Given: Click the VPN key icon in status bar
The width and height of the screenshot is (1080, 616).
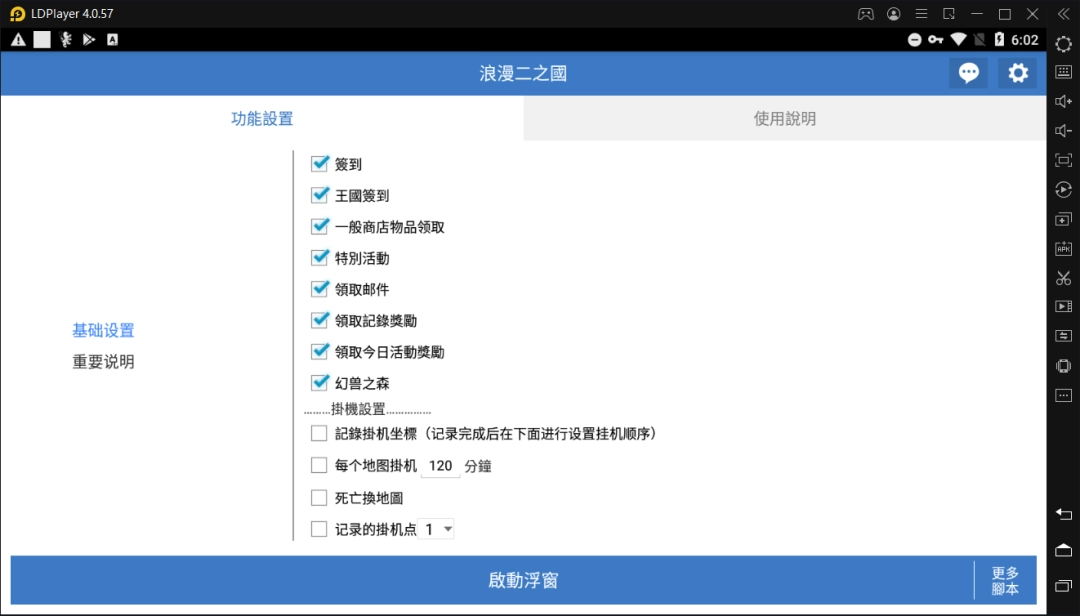Looking at the screenshot, I should pyautogui.click(x=935, y=40).
